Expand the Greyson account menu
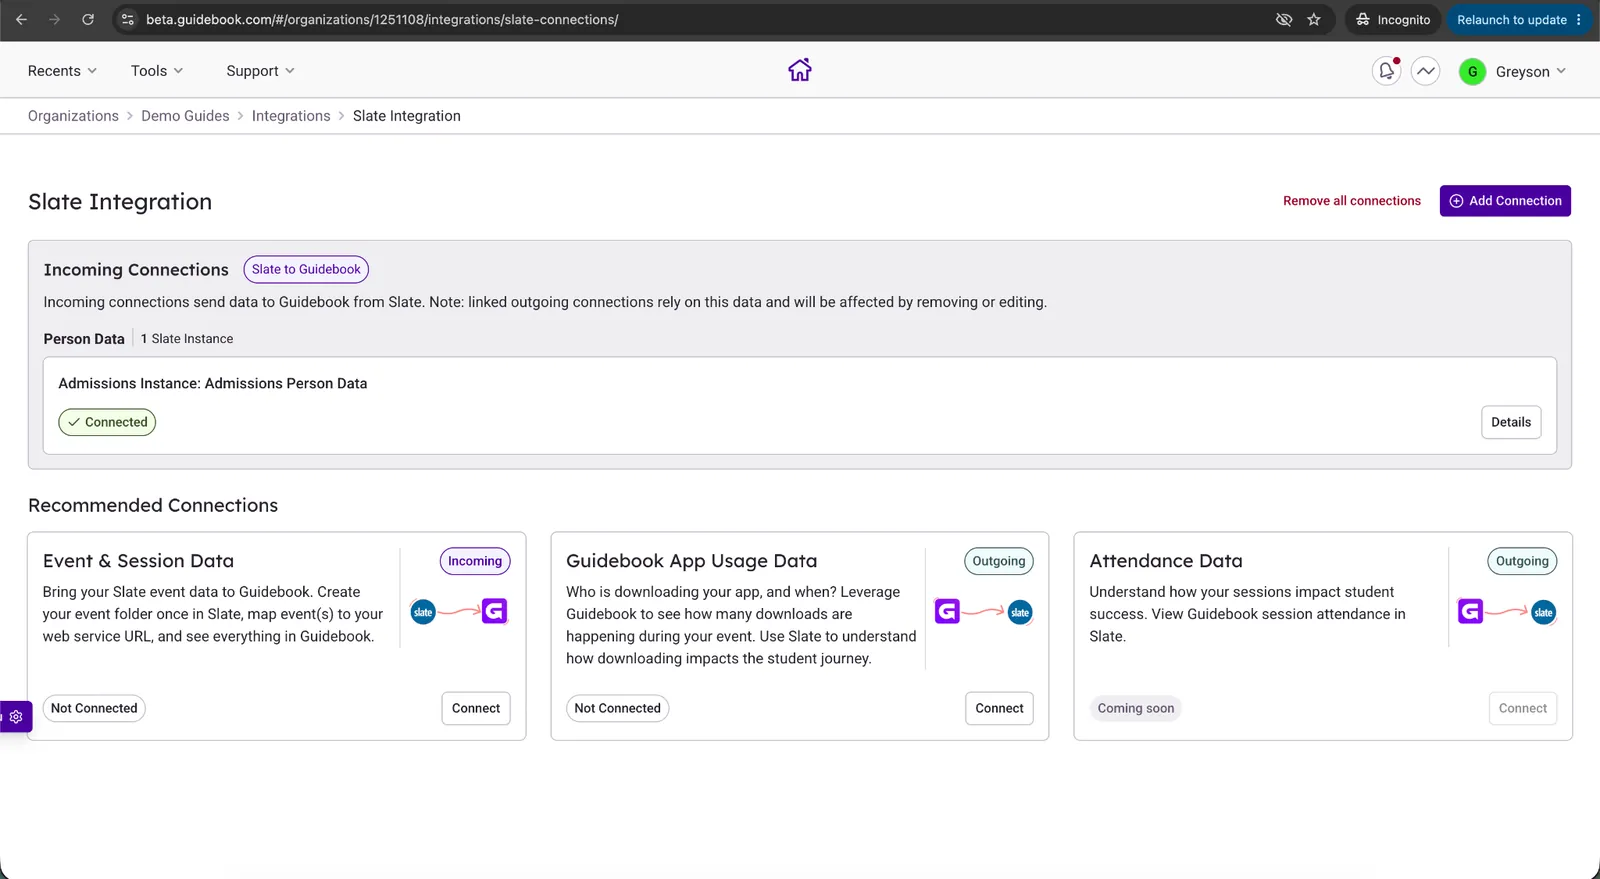Screen dimensions: 1600x879 coord(1531,72)
